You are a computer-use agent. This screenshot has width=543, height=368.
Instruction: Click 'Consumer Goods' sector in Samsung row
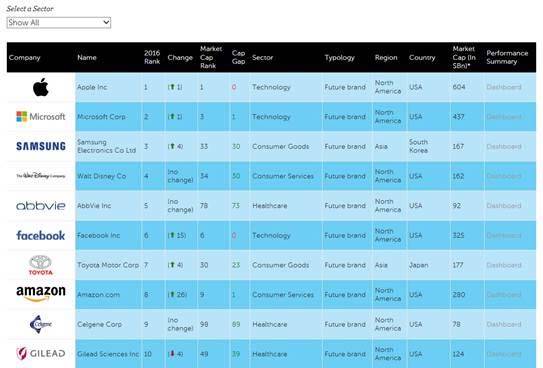[x=281, y=146]
